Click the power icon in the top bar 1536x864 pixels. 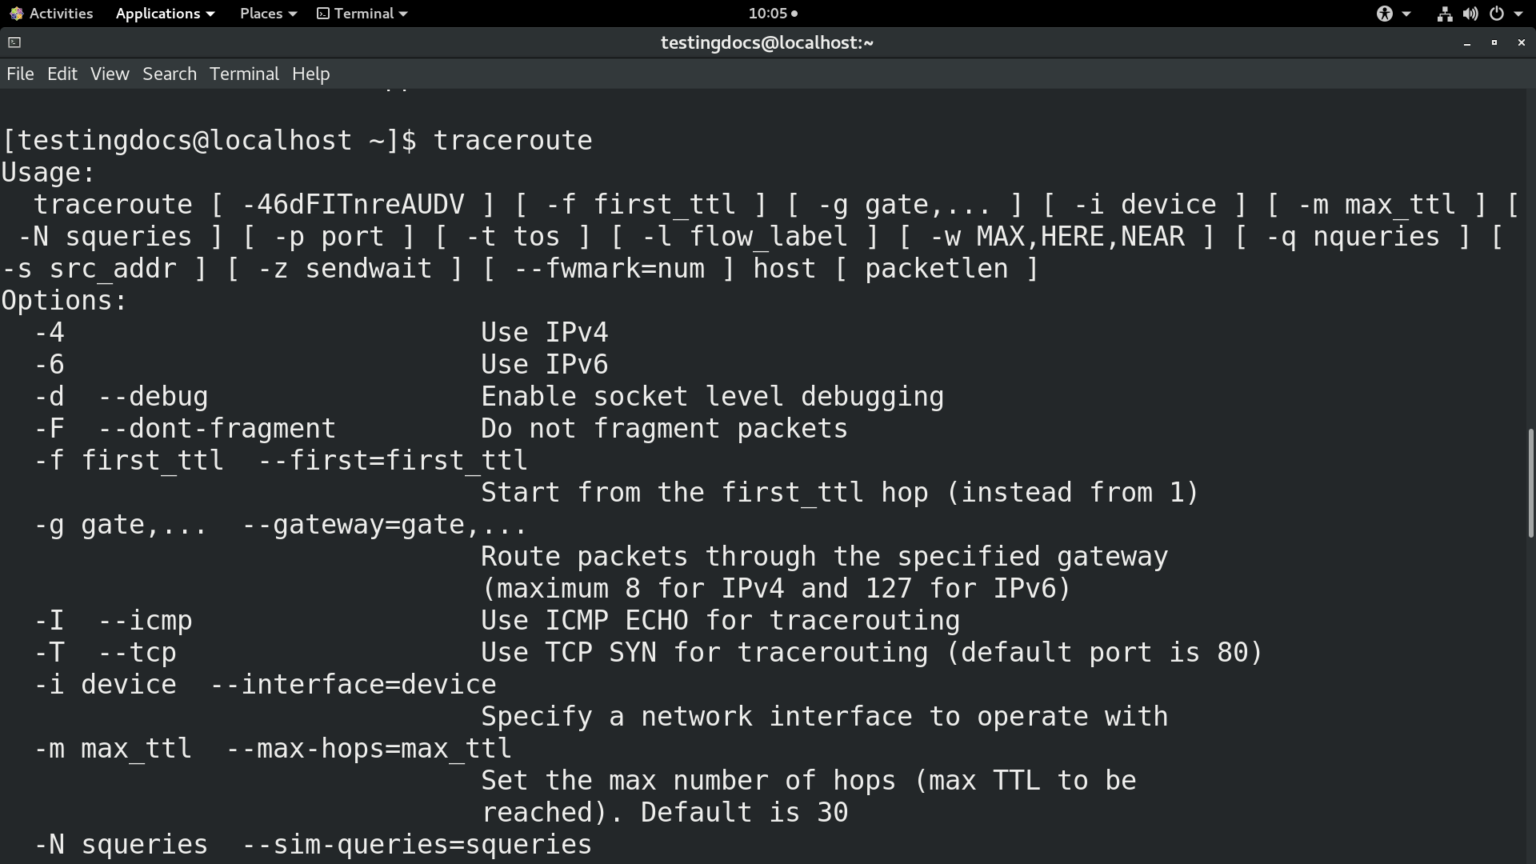1497,13
